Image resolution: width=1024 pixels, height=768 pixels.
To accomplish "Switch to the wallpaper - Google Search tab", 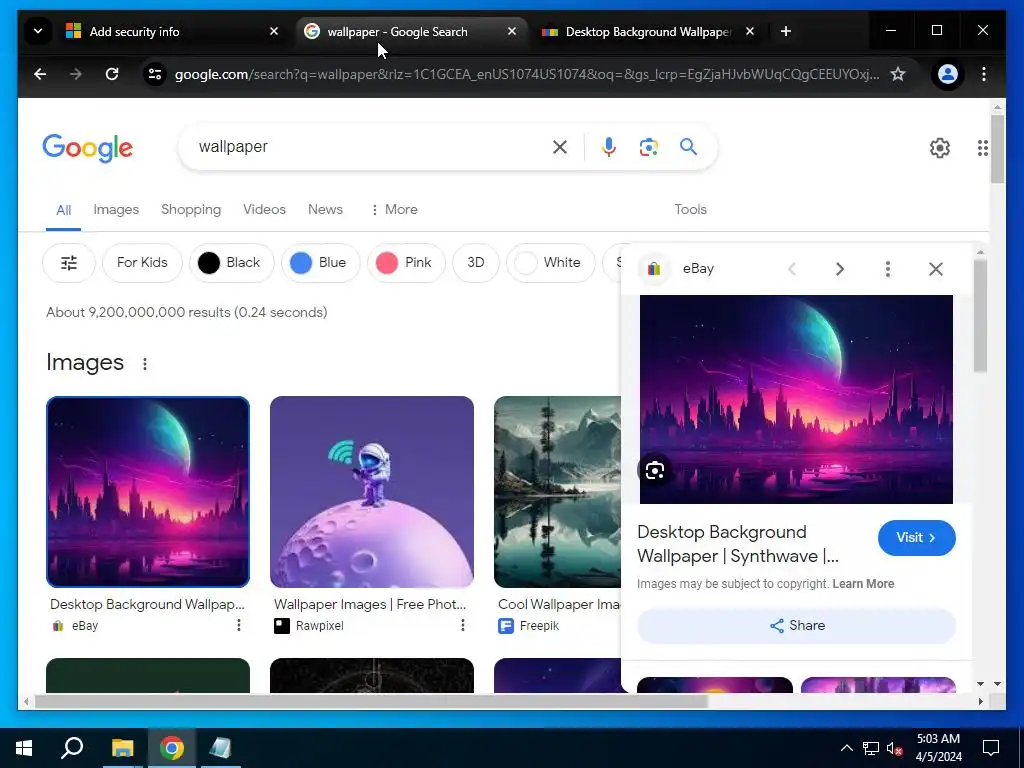I will coord(412,31).
